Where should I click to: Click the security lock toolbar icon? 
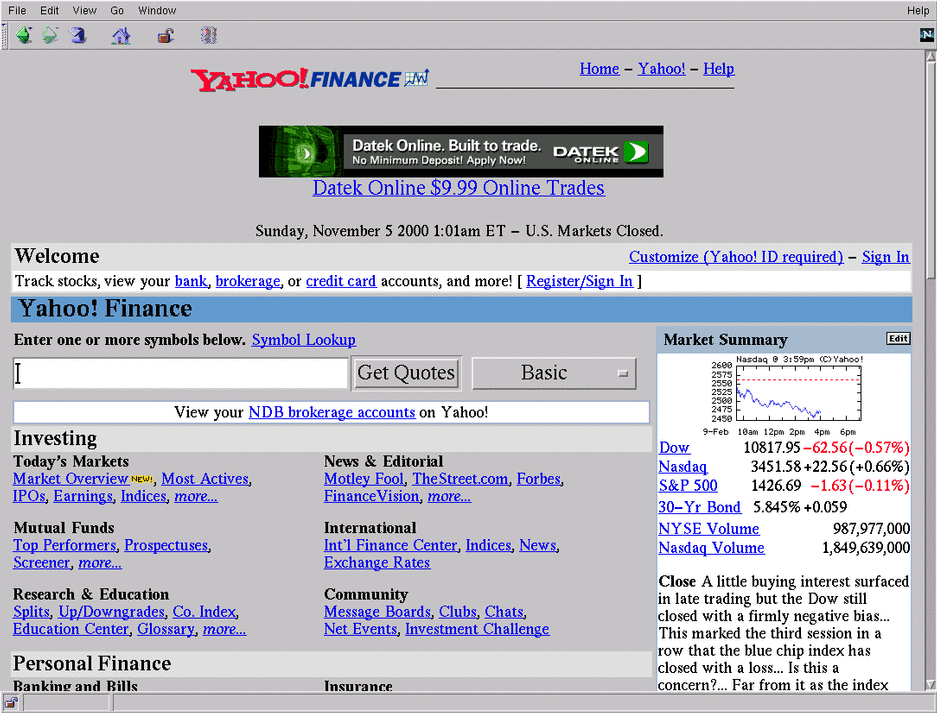point(166,36)
